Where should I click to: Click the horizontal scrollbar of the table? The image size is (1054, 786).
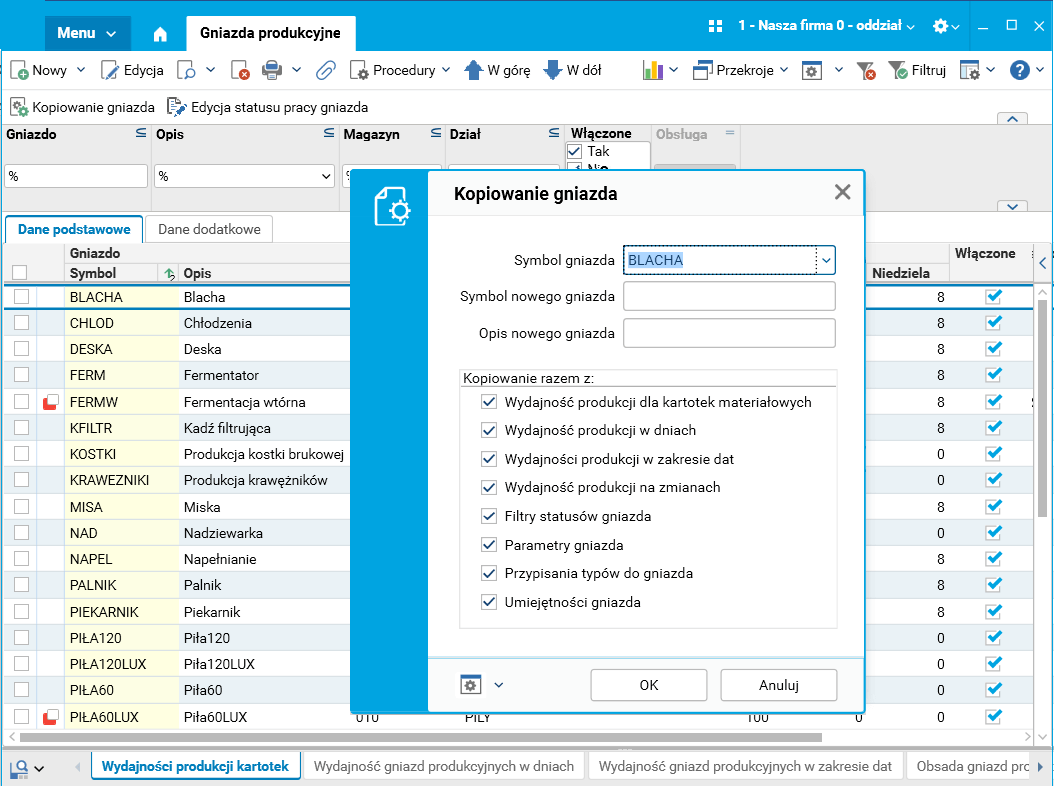click(421, 737)
